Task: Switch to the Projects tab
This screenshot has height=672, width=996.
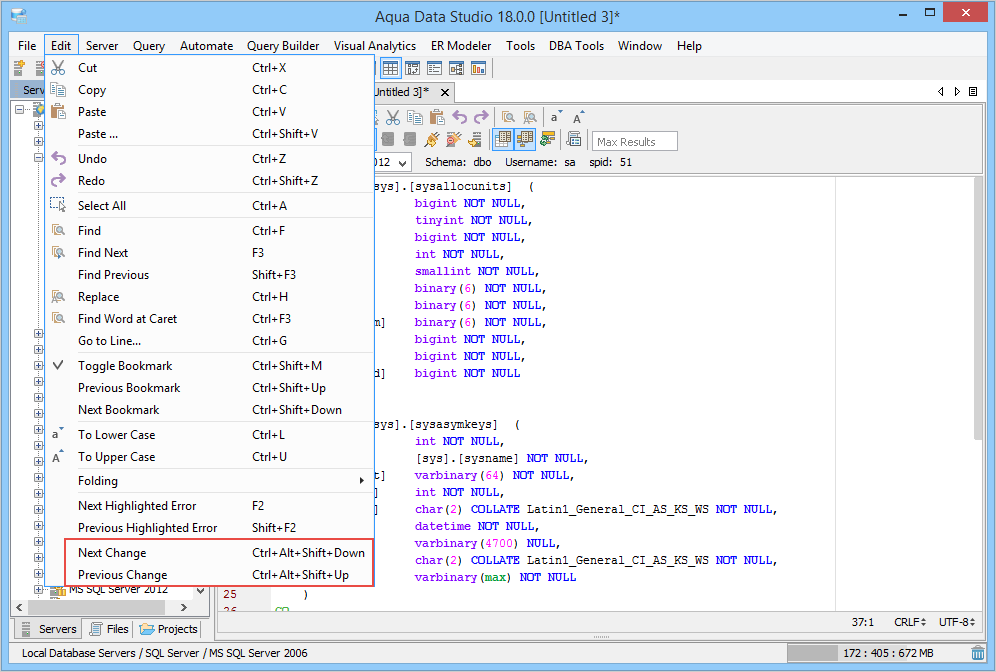Action: 169,629
